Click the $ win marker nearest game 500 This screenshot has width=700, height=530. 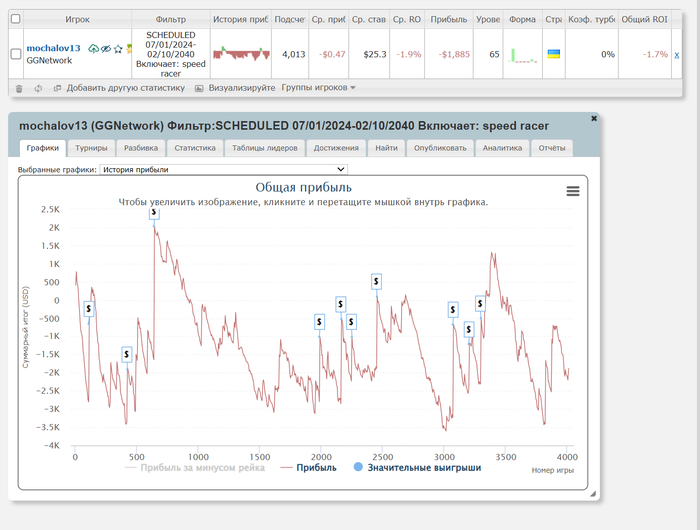127,355
